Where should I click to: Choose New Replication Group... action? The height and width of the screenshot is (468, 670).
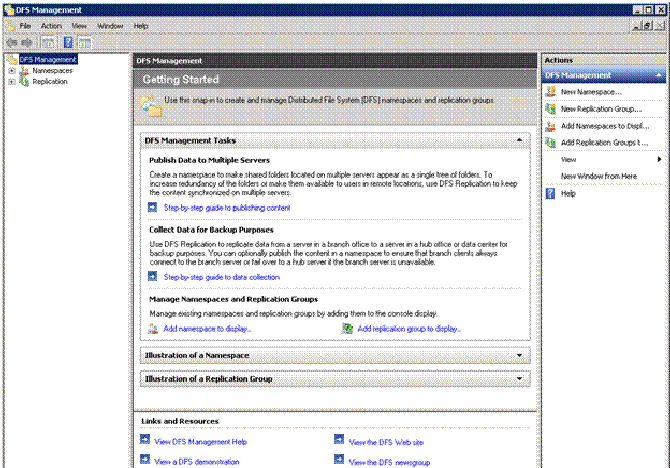pyautogui.click(x=601, y=109)
